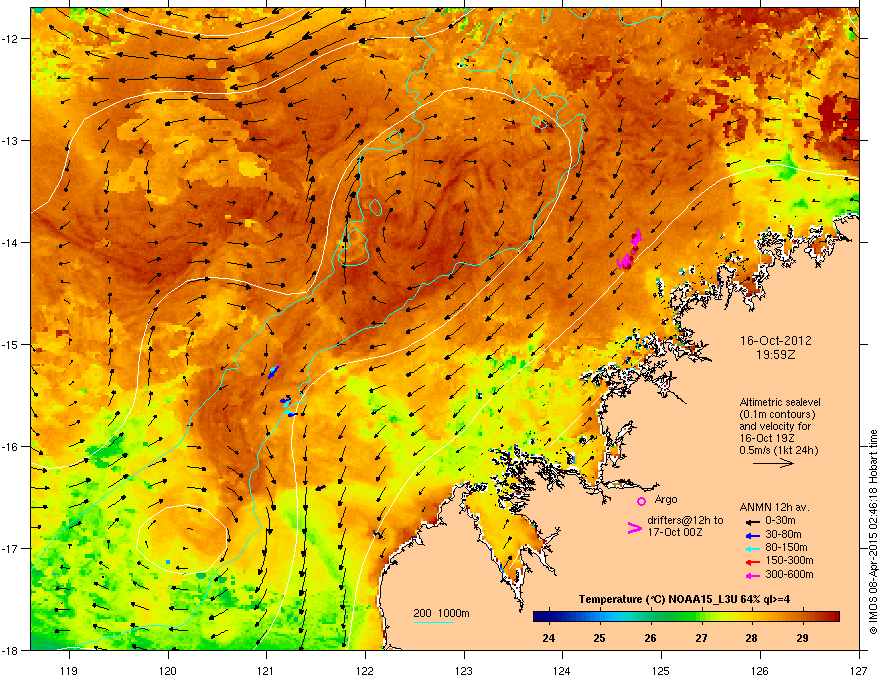The height and width of the screenshot is (680, 880).
Task: Click colorbar tick label "28"
Action: (x=751, y=638)
